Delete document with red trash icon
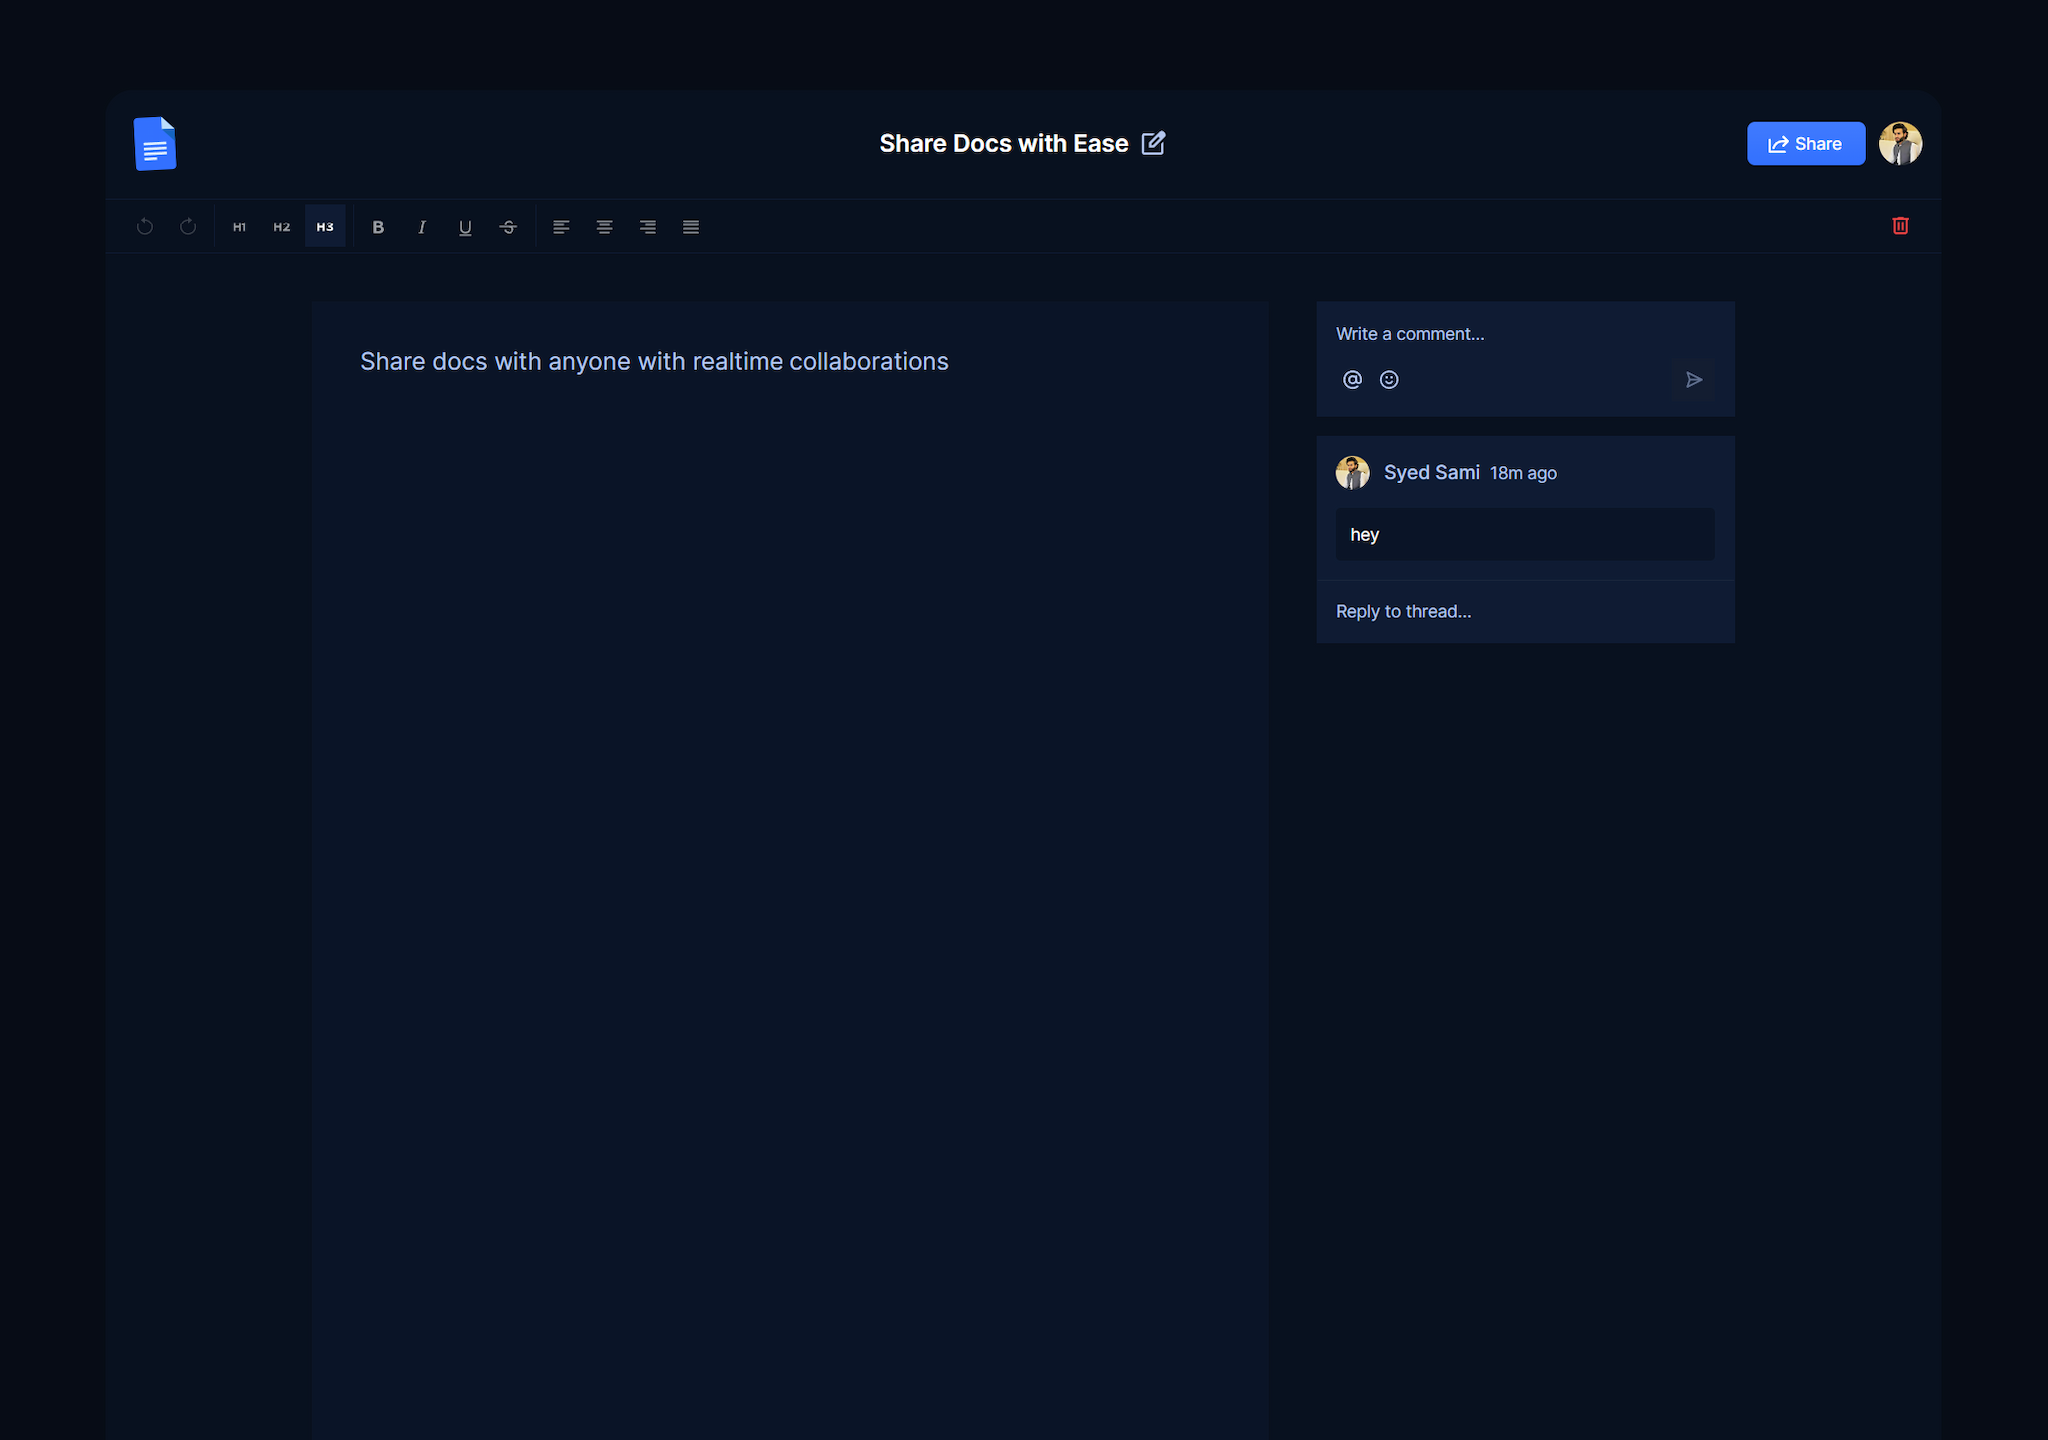The image size is (2048, 1440). (x=1900, y=226)
